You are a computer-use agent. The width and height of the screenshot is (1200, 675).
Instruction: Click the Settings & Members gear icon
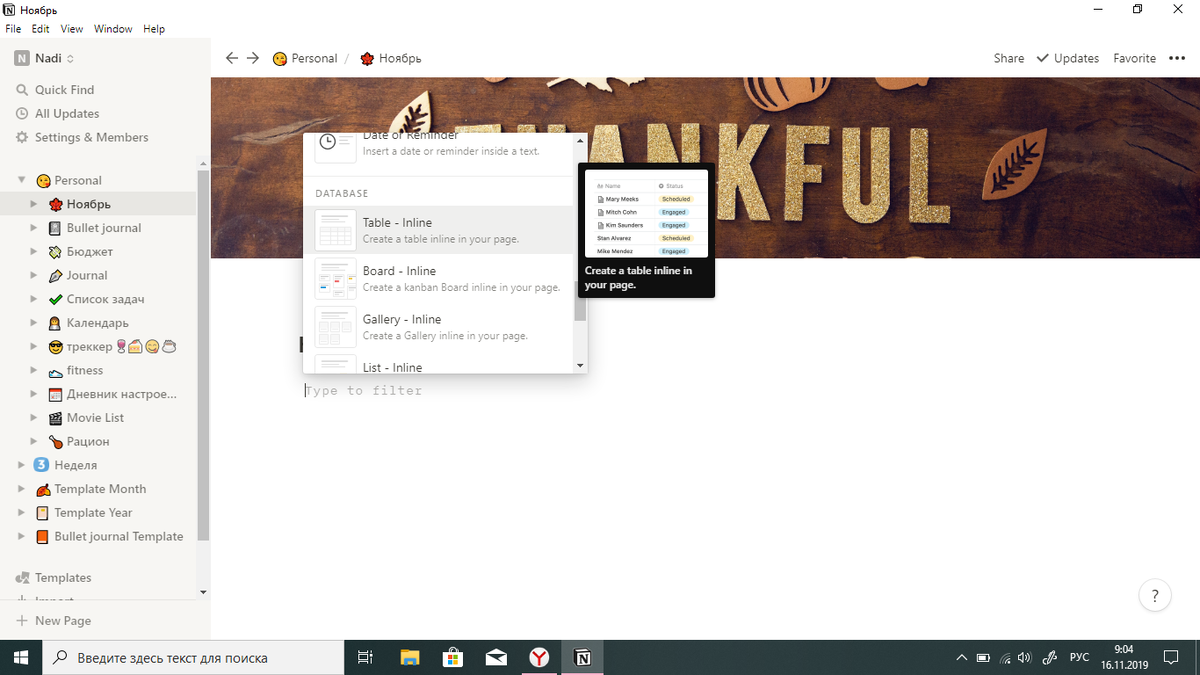(22, 138)
